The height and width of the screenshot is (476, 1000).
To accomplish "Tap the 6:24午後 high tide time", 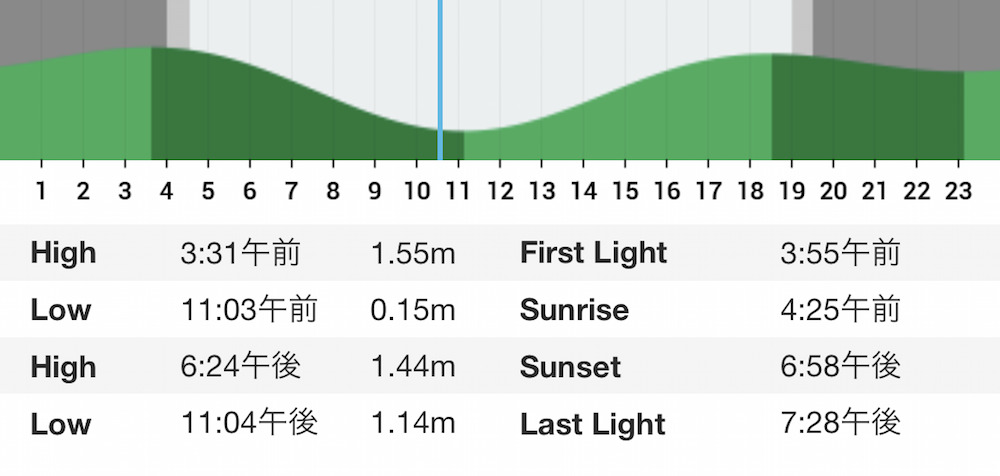I will [x=240, y=367].
